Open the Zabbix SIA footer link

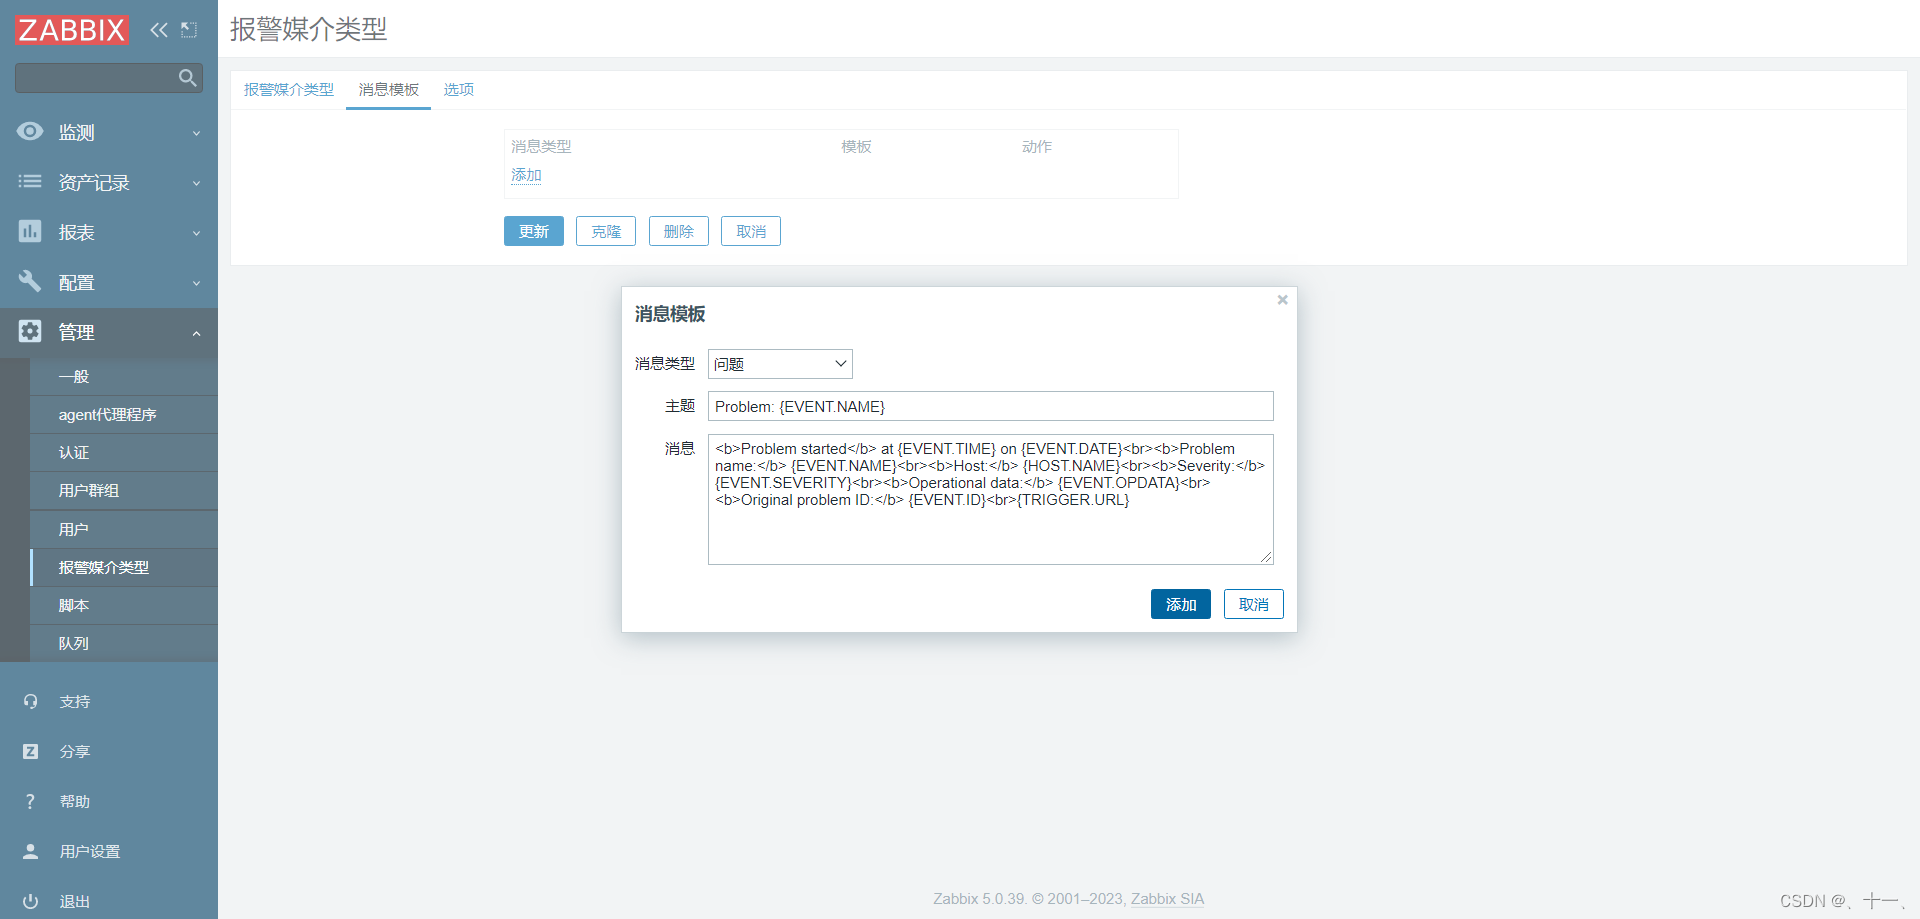tap(1167, 899)
